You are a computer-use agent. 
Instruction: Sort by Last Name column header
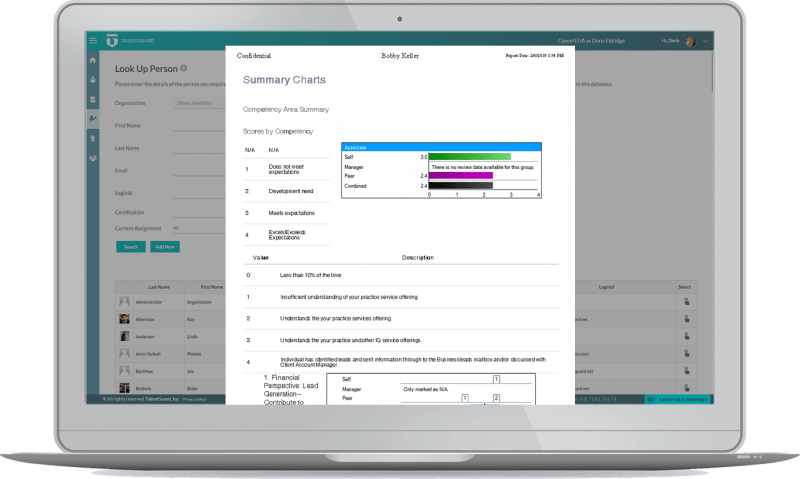(x=158, y=286)
